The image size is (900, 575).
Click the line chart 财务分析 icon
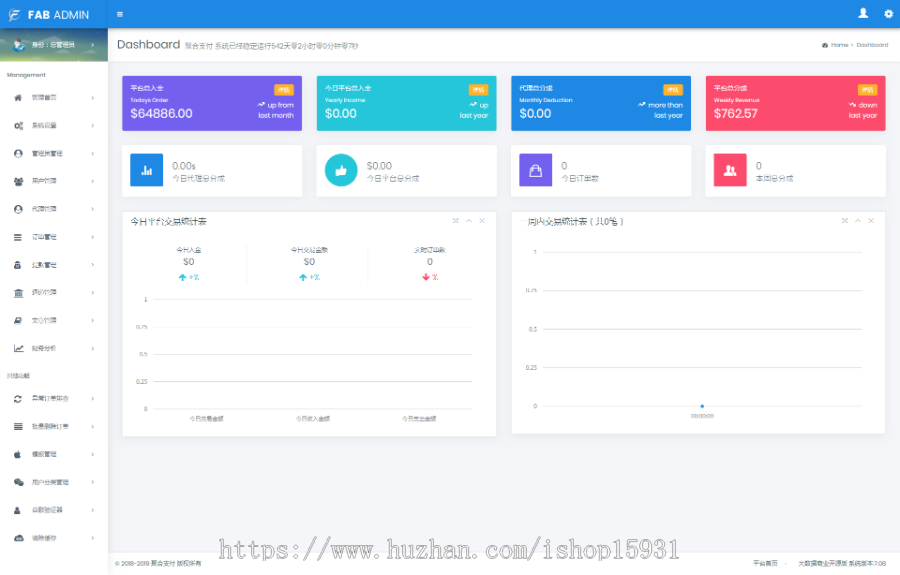[x=18, y=348]
